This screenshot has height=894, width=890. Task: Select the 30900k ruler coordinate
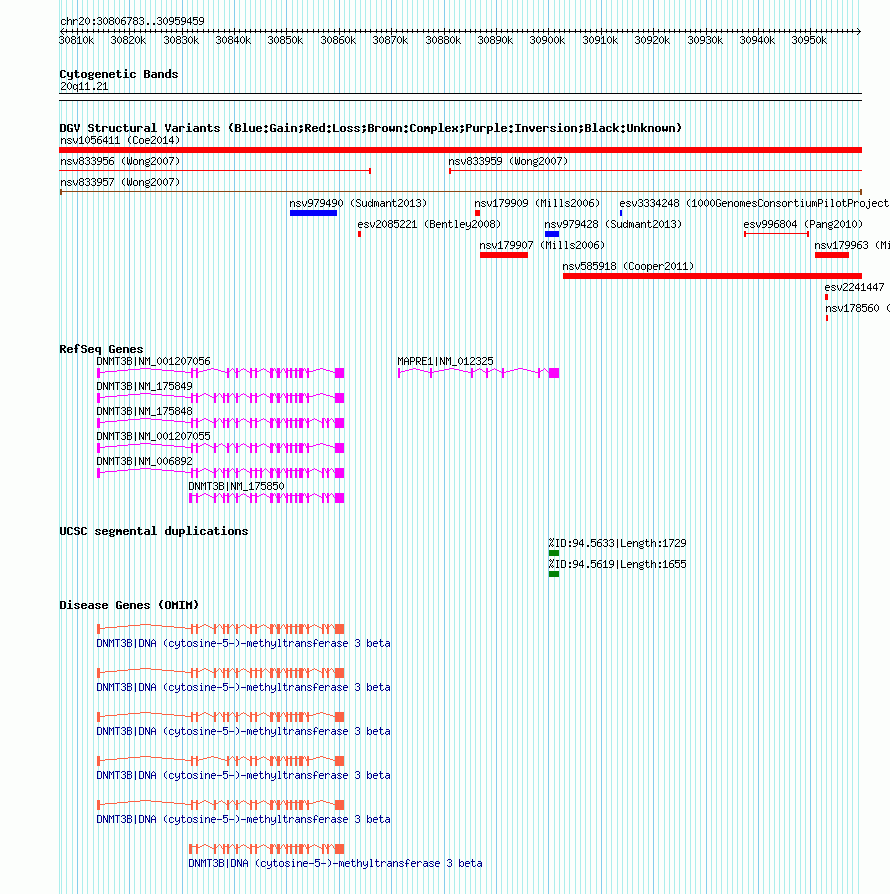click(x=547, y=40)
